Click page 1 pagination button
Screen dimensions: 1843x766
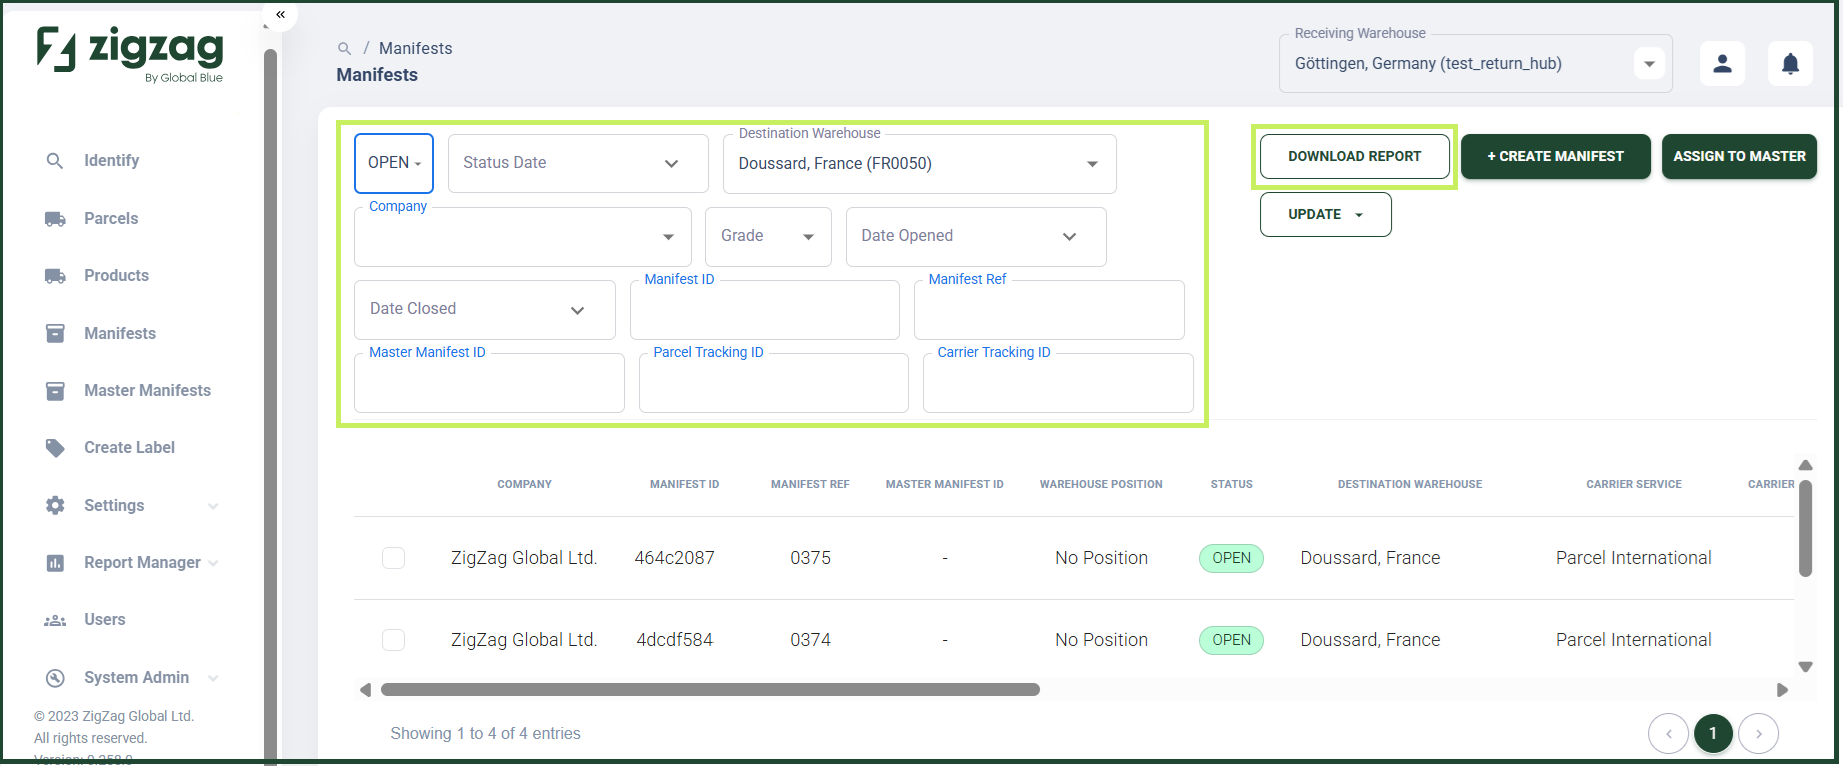[1713, 734]
